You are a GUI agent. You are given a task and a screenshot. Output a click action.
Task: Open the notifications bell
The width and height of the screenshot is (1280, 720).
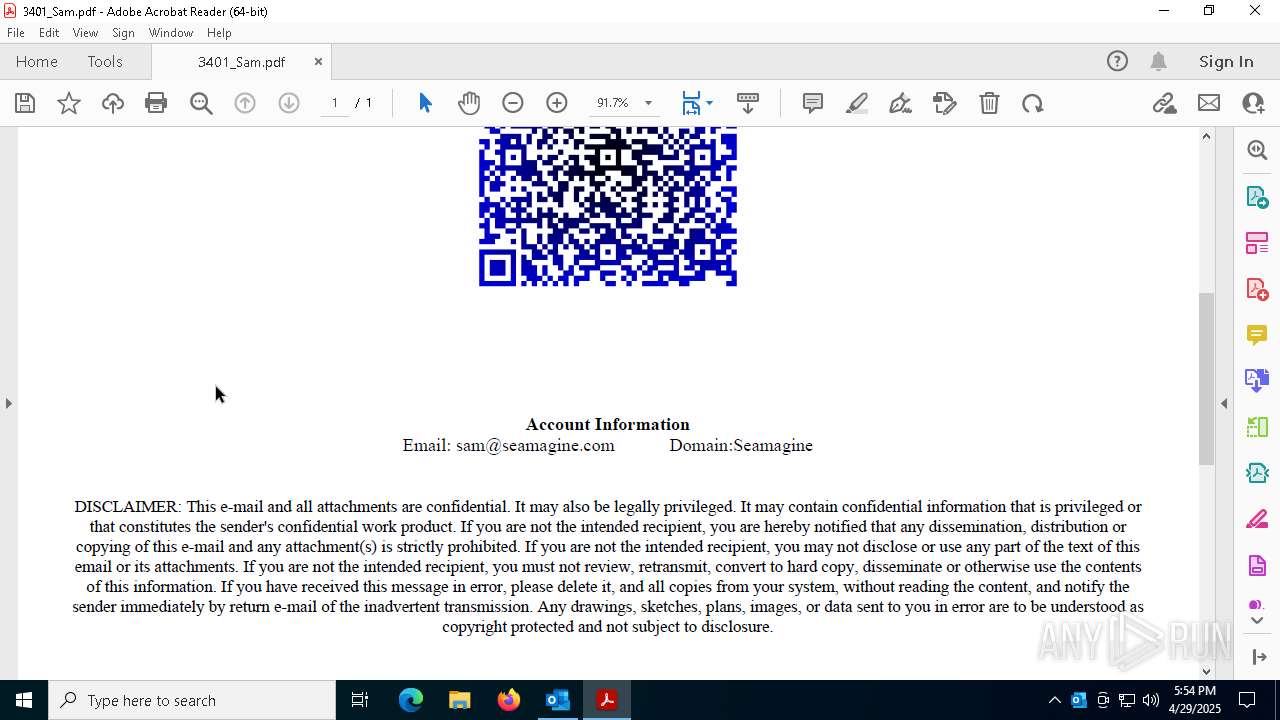[1159, 61]
